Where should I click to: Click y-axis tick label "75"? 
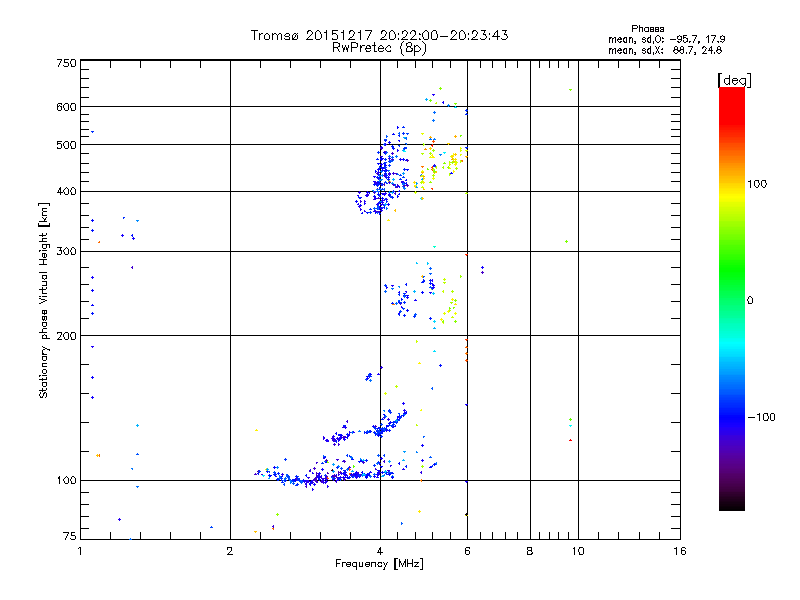click(70, 536)
